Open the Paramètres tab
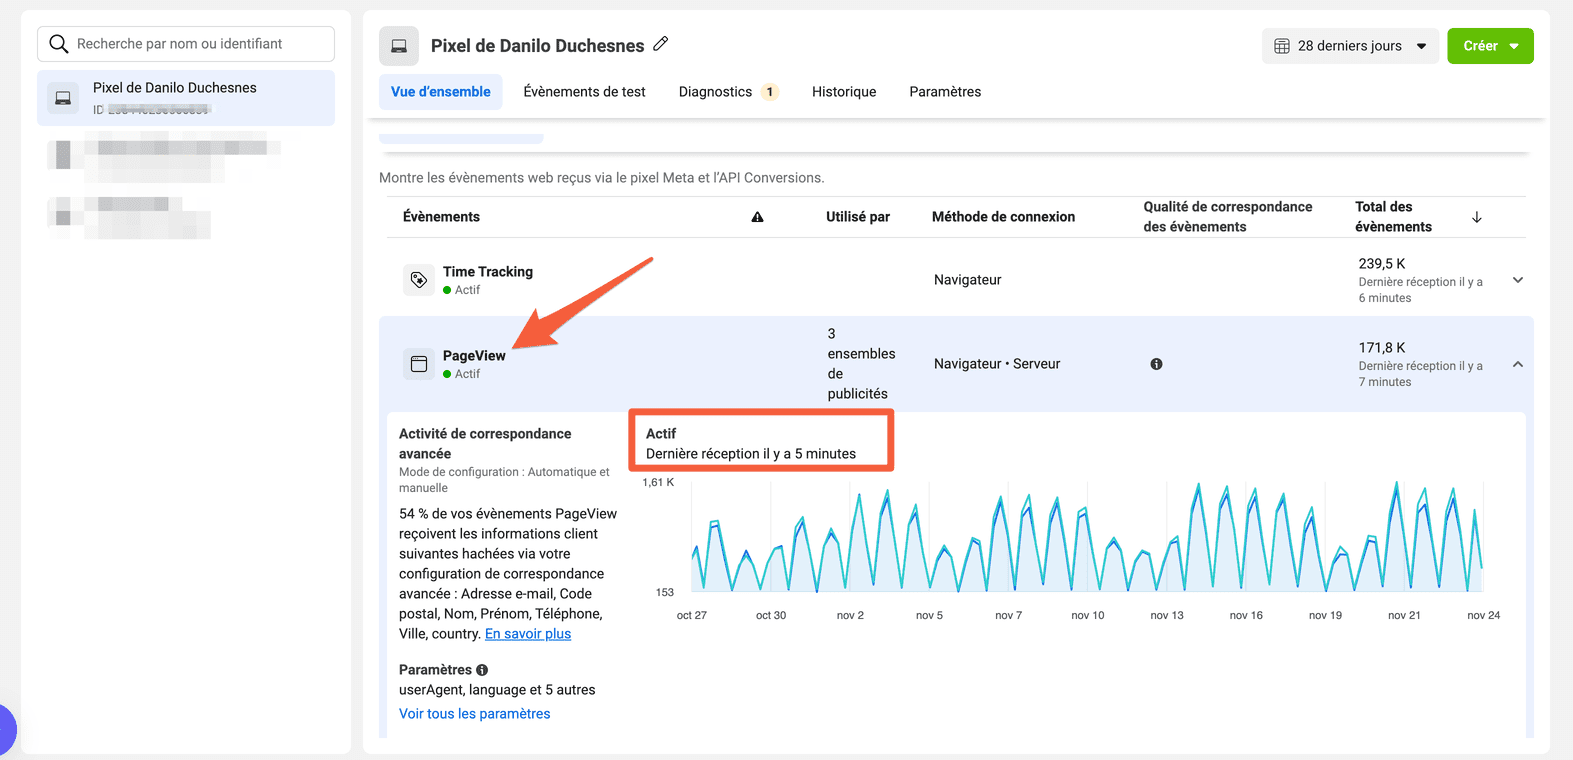1573x760 pixels. [x=945, y=92]
